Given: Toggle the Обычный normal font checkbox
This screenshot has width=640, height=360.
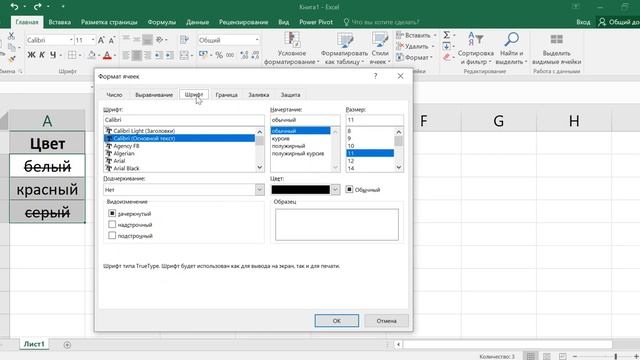Looking at the screenshot, I should point(349,189).
